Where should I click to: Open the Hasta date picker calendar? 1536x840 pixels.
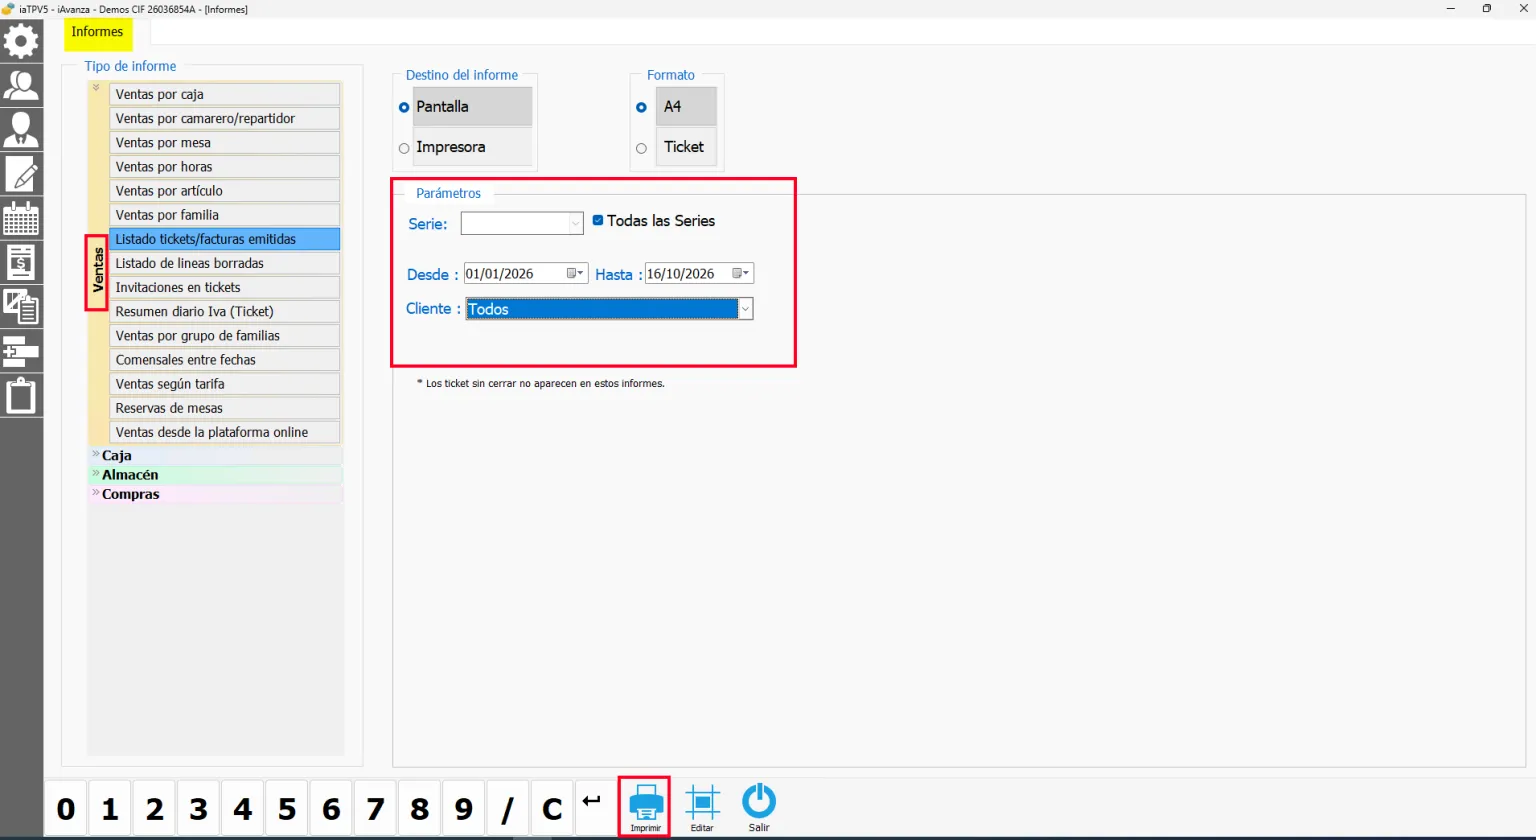741,273
